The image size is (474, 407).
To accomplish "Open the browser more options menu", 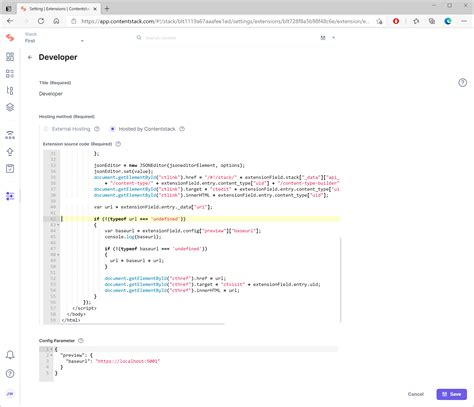I will 464,21.
